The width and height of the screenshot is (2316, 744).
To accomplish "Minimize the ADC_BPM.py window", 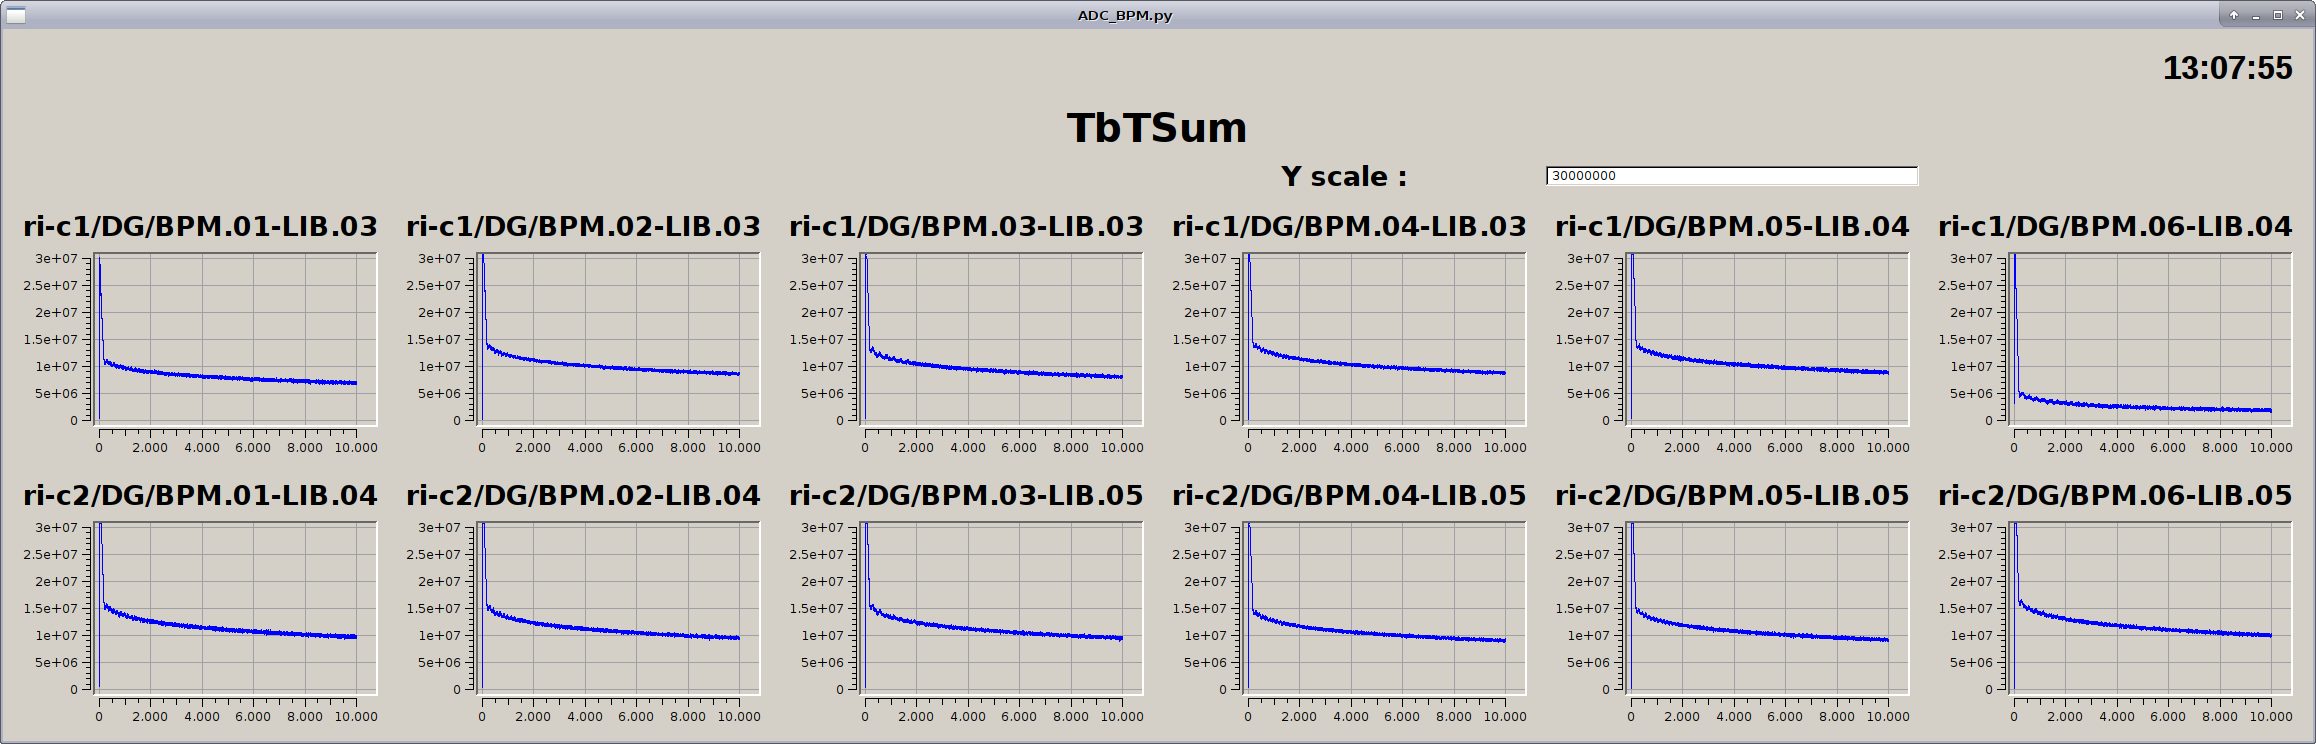I will (2256, 15).
